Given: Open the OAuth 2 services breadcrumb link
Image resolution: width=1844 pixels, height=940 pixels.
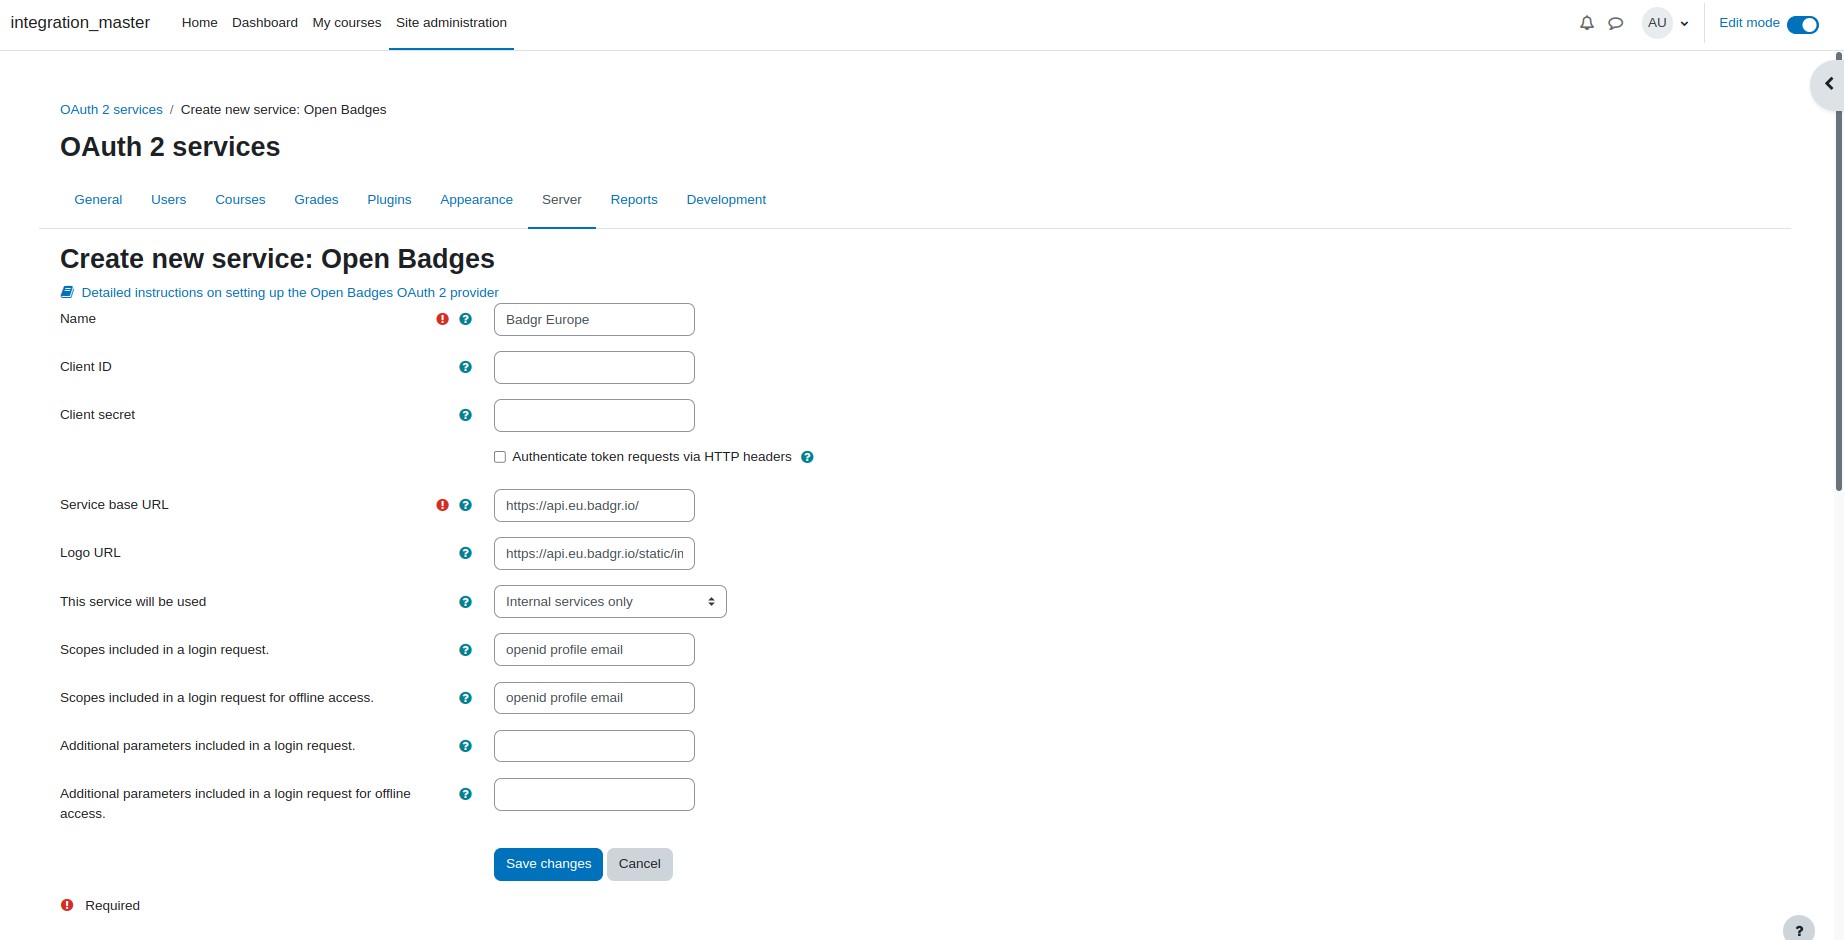Looking at the screenshot, I should (x=111, y=110).
